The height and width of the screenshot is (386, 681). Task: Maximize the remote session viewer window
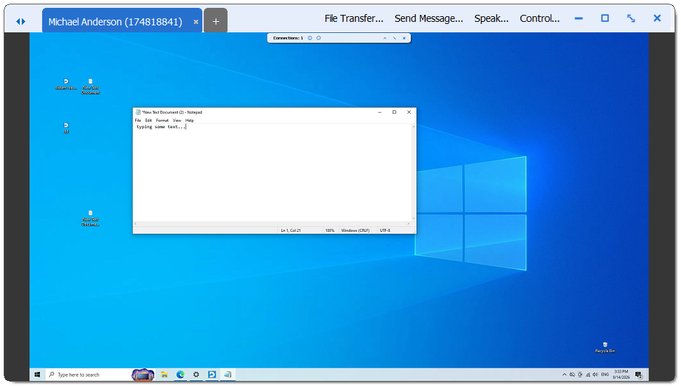(605, 18)
